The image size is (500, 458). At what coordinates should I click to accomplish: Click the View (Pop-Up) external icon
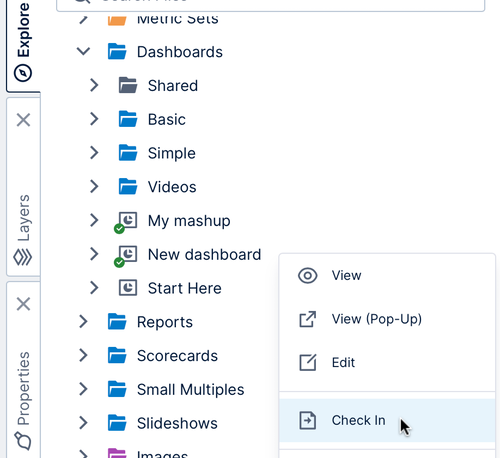(x=307, y=319)
